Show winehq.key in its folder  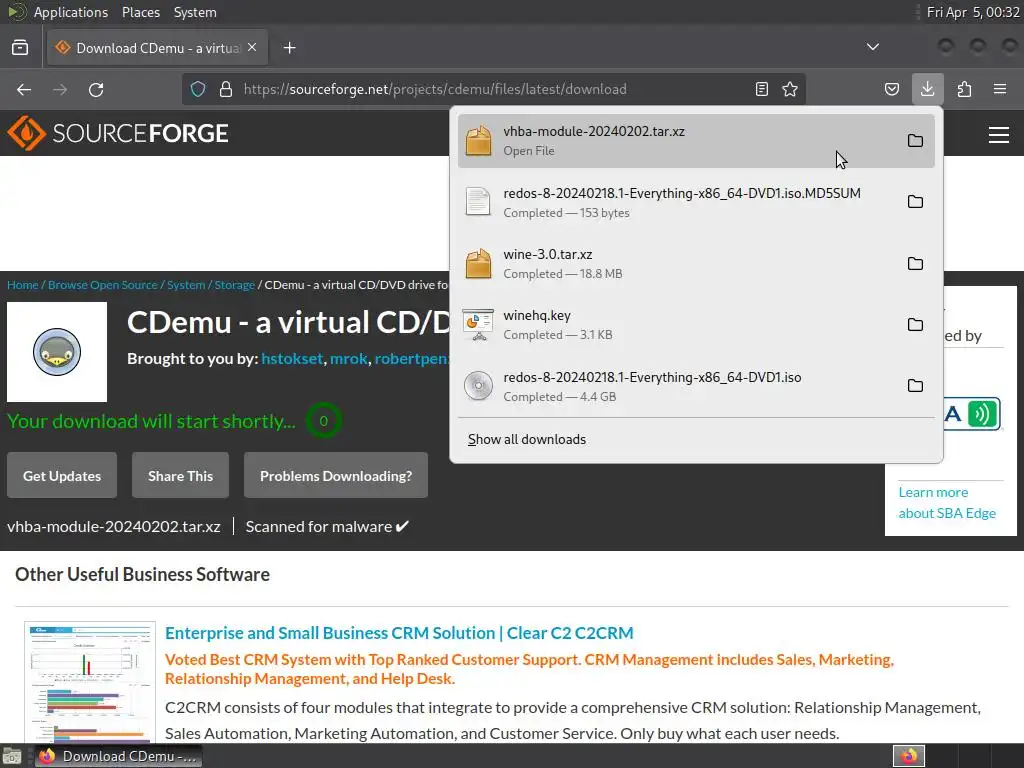coord(916,325)
